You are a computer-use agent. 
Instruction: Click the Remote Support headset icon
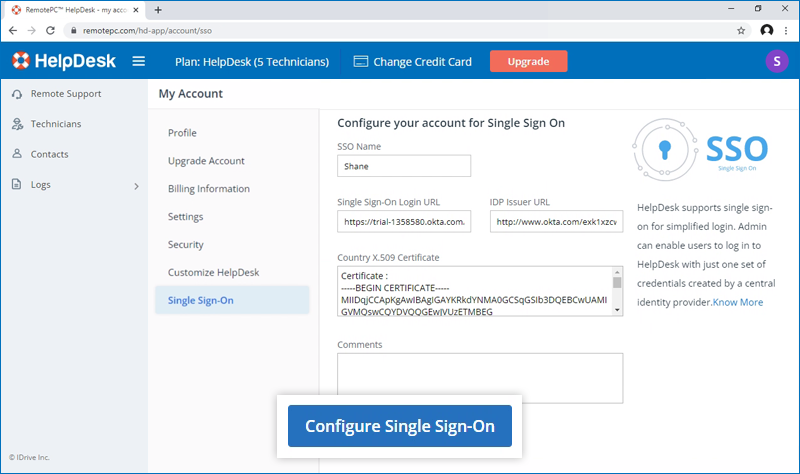pyautogui.click(x=17, y=94)
